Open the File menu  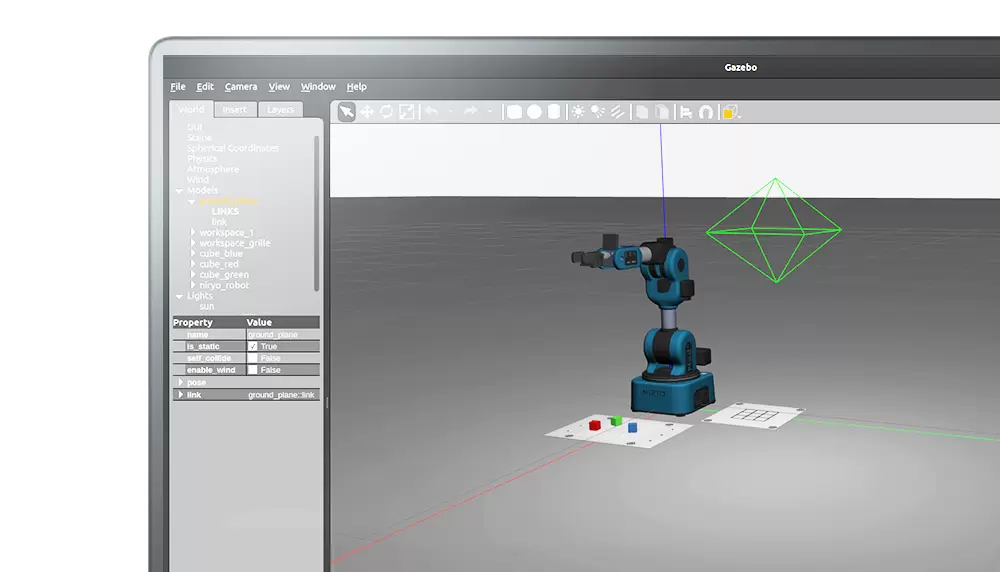point(178,87)
